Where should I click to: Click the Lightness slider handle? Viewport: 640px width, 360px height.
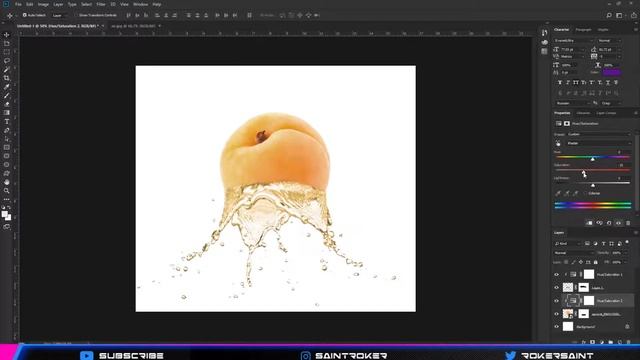click(593, 185)
